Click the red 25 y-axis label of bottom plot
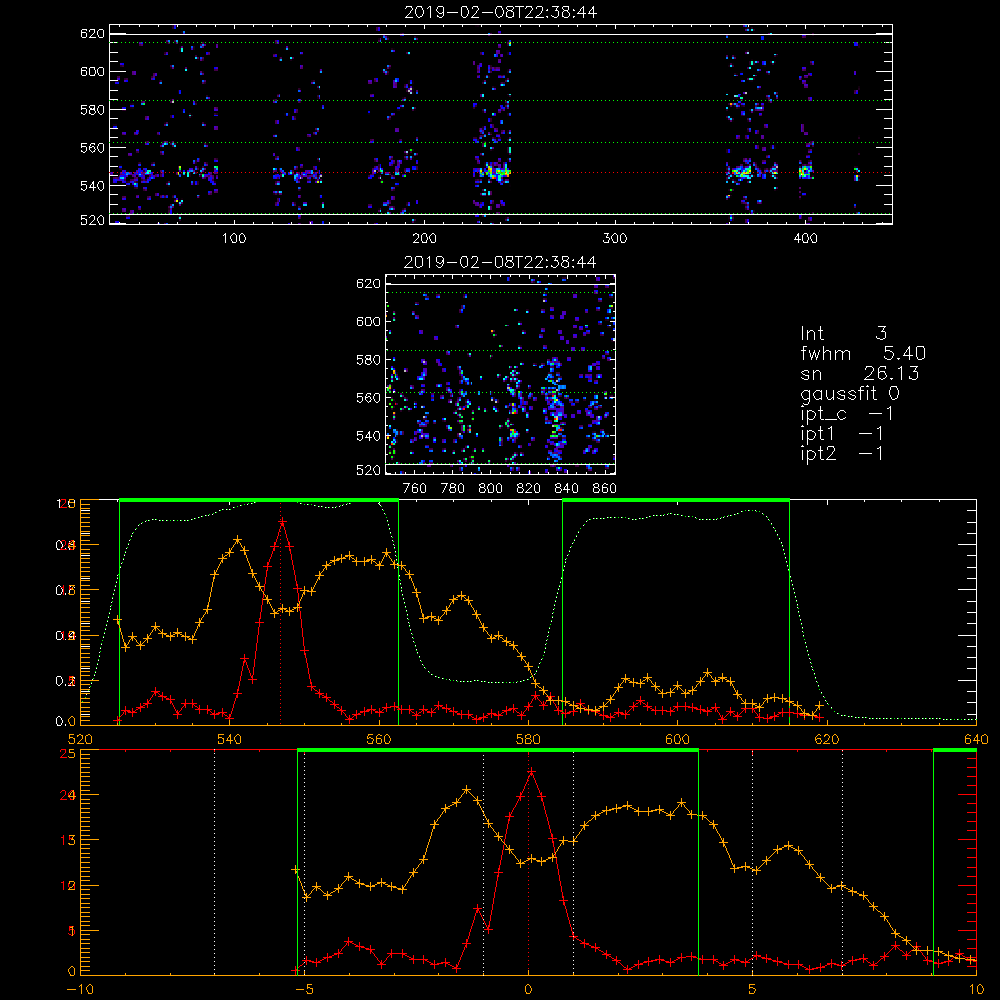The height and width of the screenshot is (1000, 1000). pyautogui.click(x=68, y=754)
